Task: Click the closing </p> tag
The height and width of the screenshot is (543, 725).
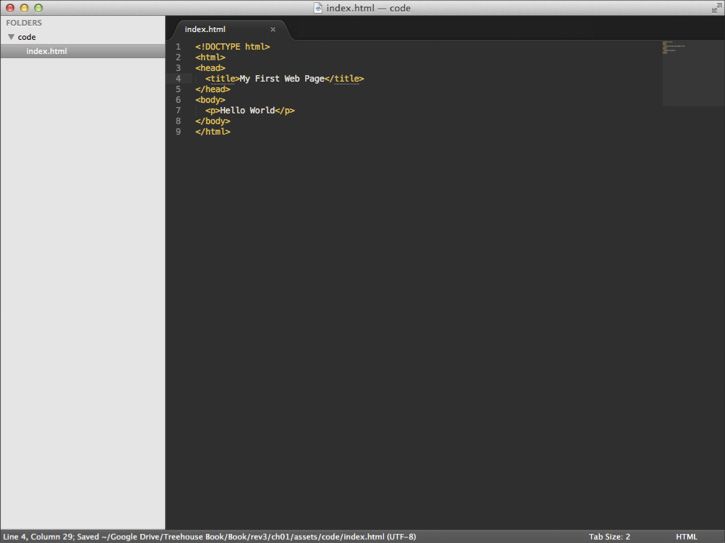Action: click(x=285, y=111)
